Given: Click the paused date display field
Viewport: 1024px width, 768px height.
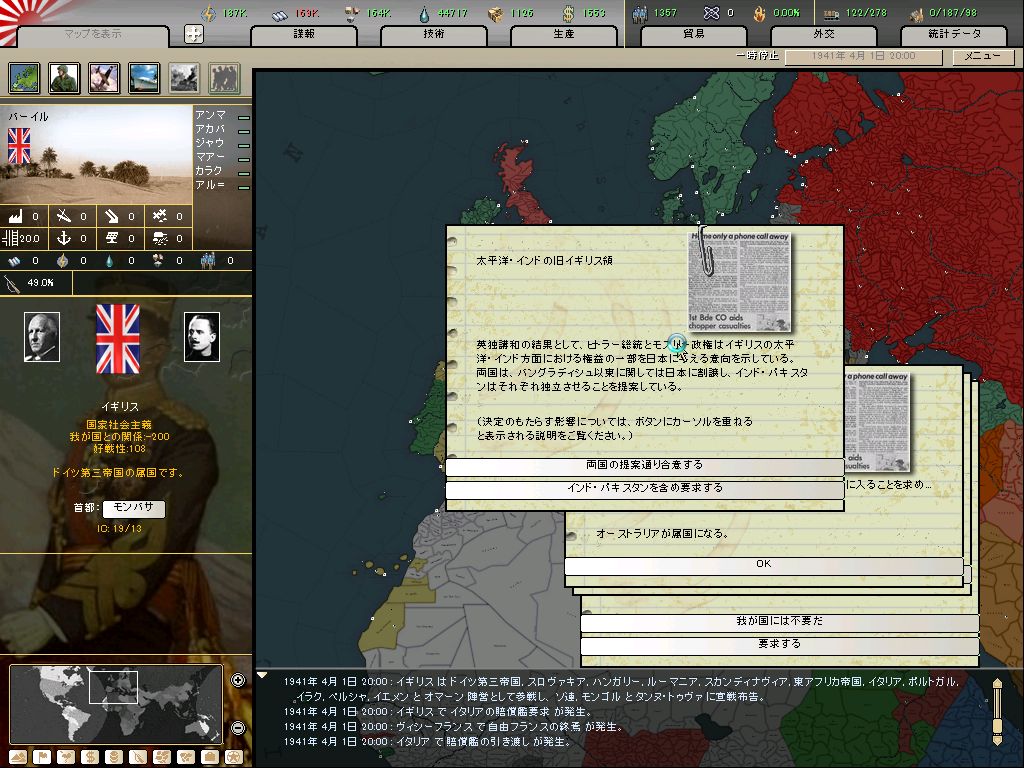Looking at the screenshot, I should 863,56.
